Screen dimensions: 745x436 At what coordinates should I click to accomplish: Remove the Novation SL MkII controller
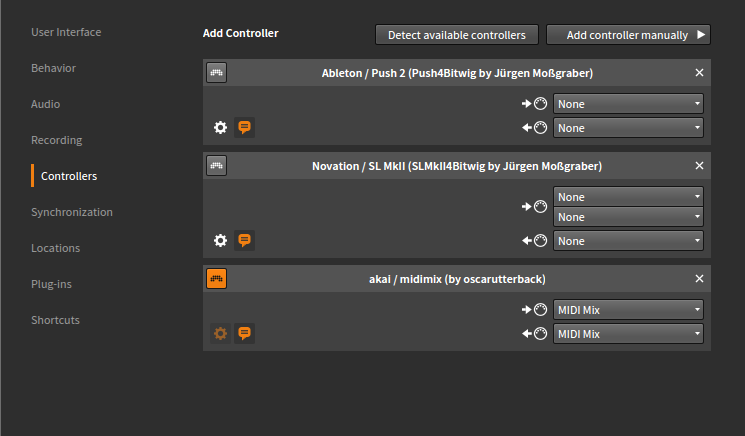(699, 166)
